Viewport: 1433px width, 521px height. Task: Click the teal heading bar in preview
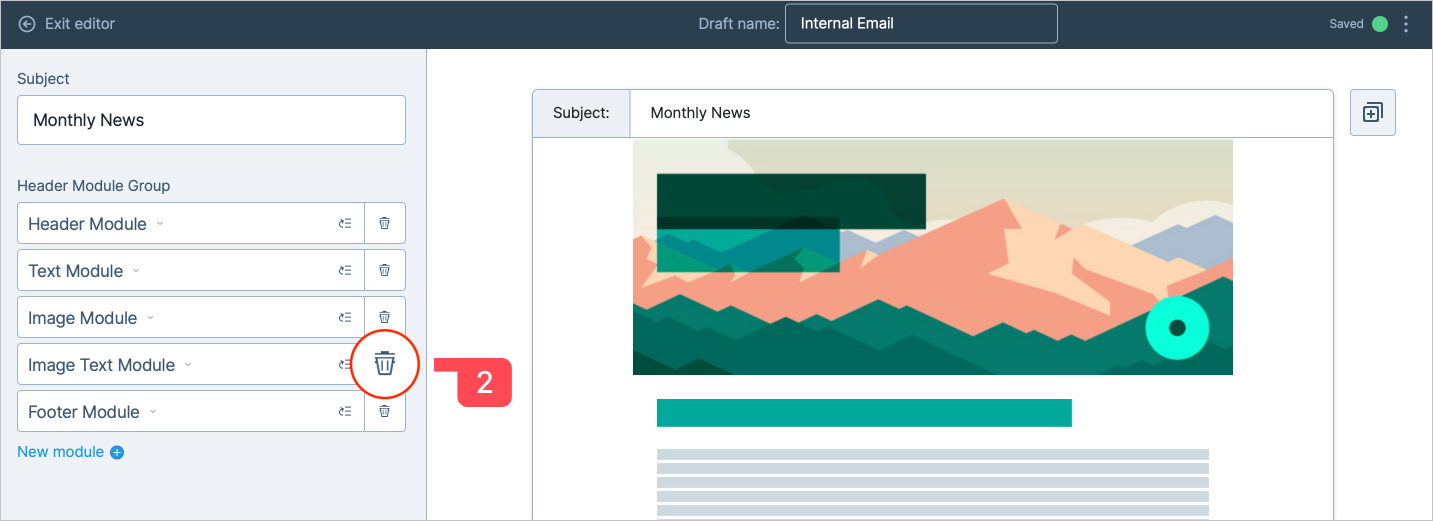click(864, 413)
